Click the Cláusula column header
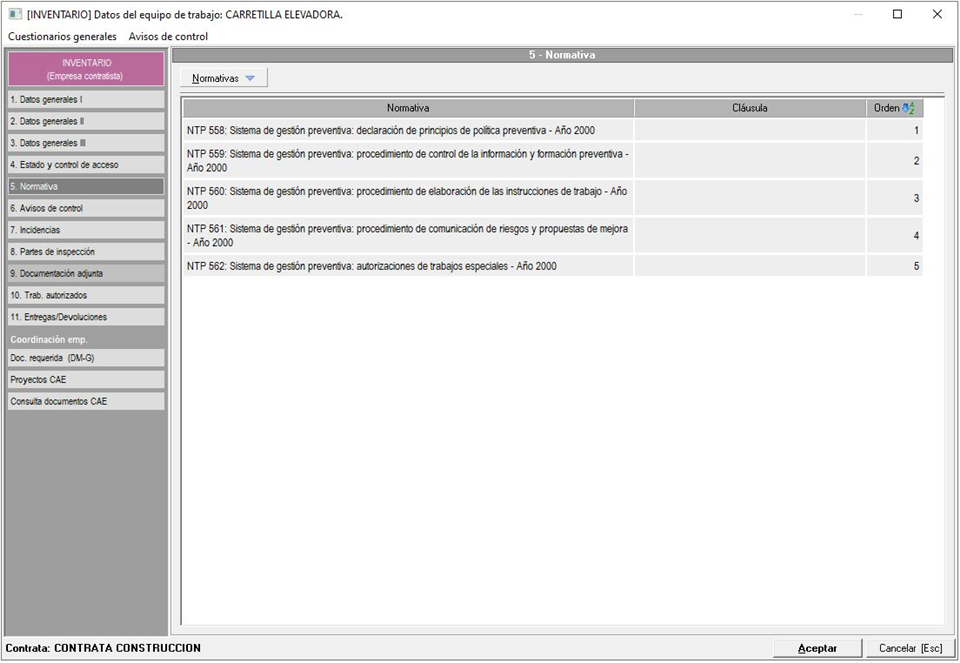This screenshot has width=960, height=663. coord(749,108)
